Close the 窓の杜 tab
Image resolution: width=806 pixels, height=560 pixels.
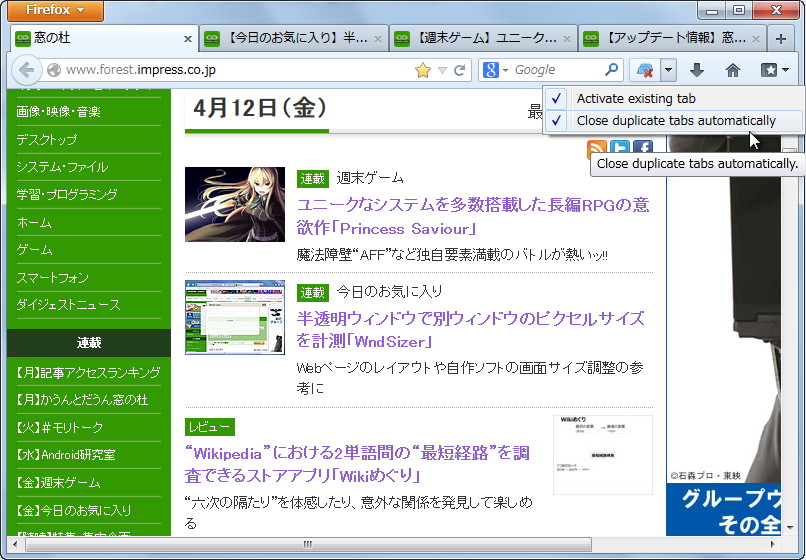[188, 39]
